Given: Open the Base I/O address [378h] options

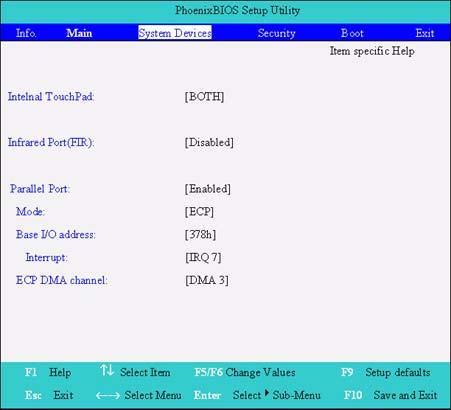Looking at the screenshot, I should (x=200, y=234).
